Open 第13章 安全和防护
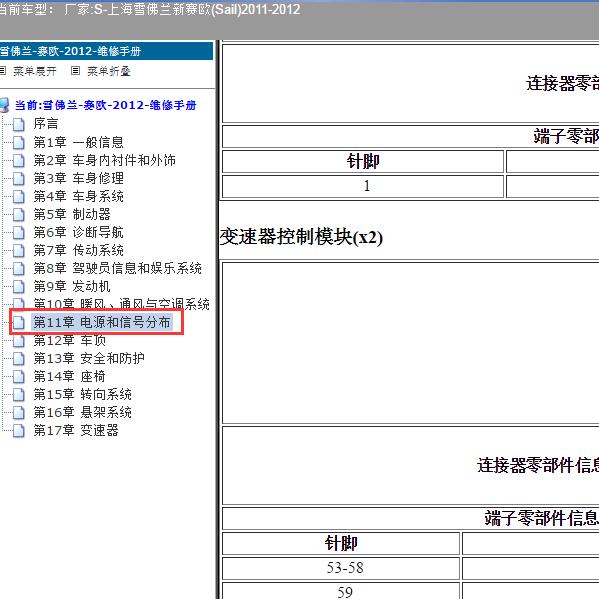The height and width of the screenshot is (599, 599). click(89, 358)
